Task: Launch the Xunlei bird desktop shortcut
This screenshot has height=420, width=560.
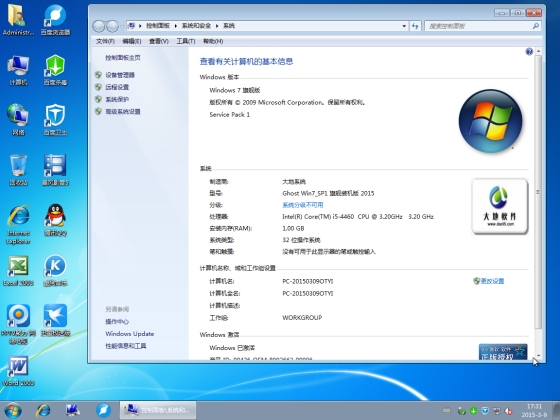Action: [55, 320]
